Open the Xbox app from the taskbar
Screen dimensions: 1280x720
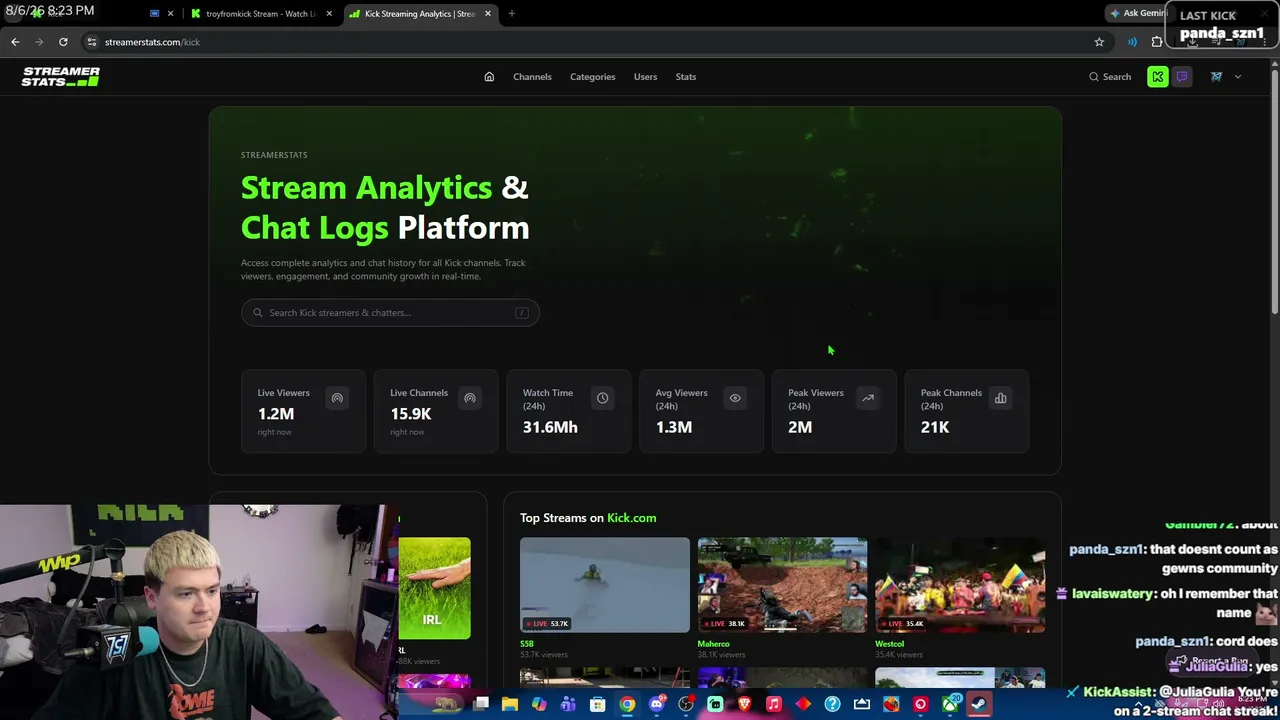tap(950, 705)
